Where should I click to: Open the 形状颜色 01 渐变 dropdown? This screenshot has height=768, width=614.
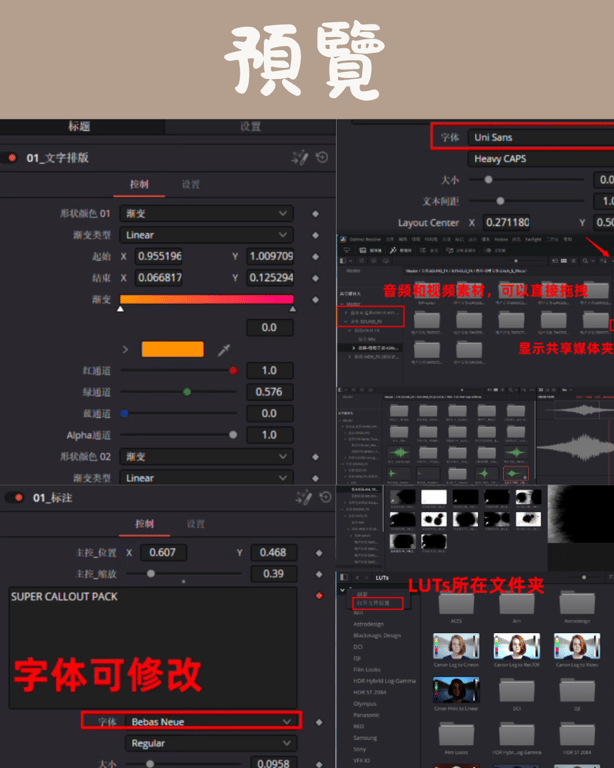point(207,214)
